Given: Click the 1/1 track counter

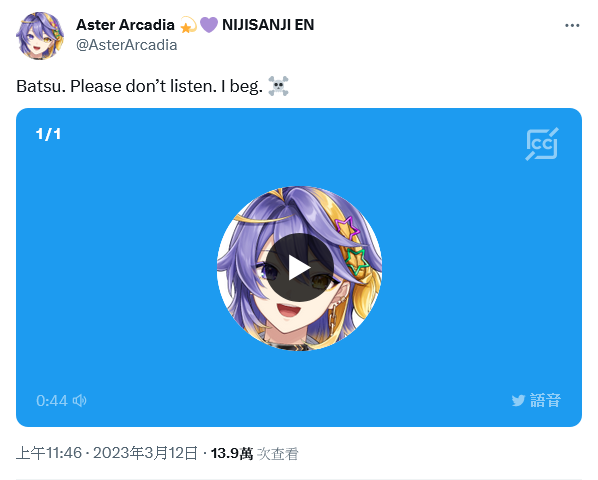Looking at the screenshot, I should [48, 134].
